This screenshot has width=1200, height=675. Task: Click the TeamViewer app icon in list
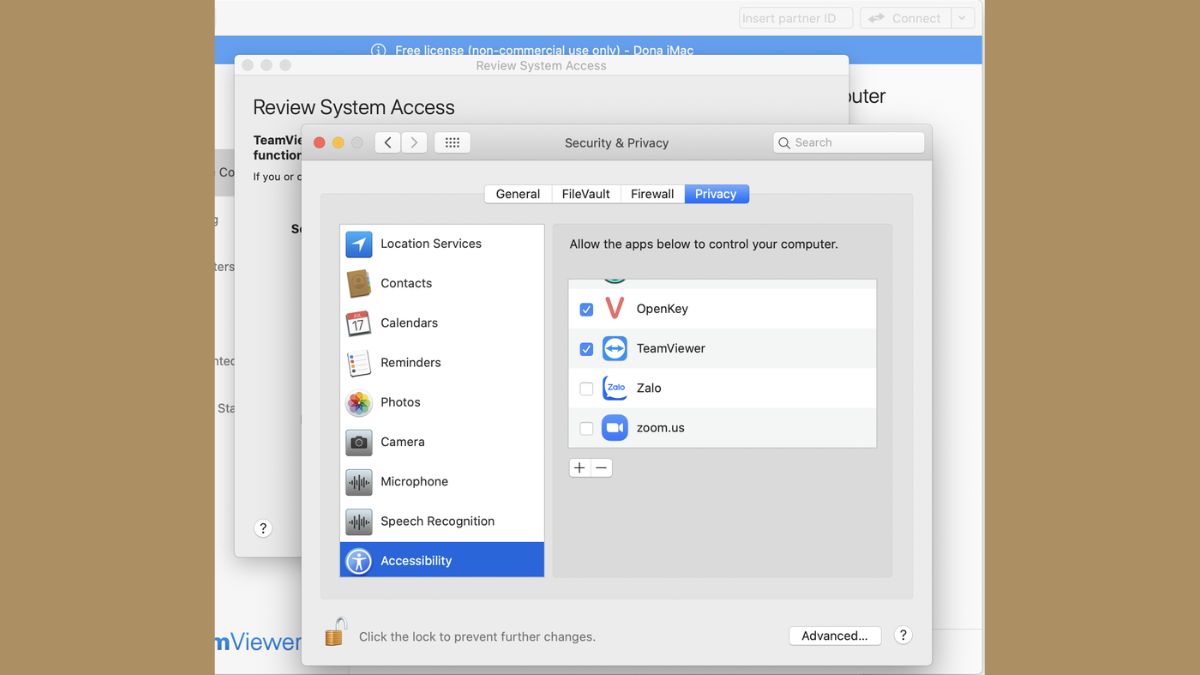pos(615,348)
